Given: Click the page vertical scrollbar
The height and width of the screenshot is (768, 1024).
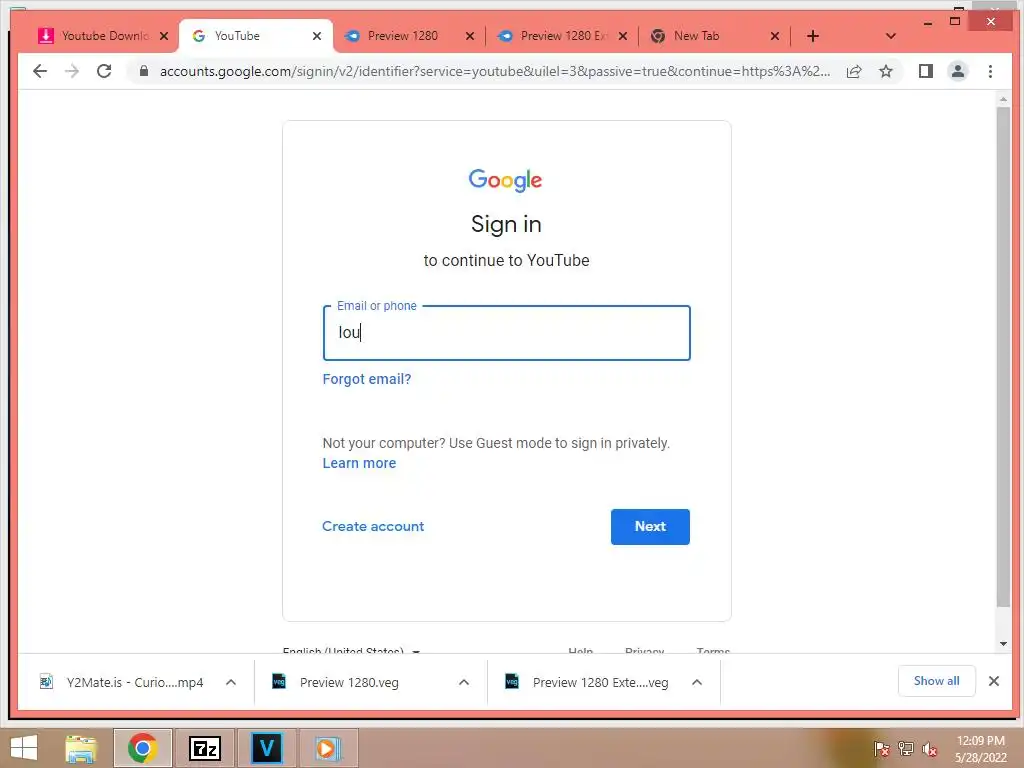Looking at the screenshot, I should pyautogui.click(x=1003, y=357).
